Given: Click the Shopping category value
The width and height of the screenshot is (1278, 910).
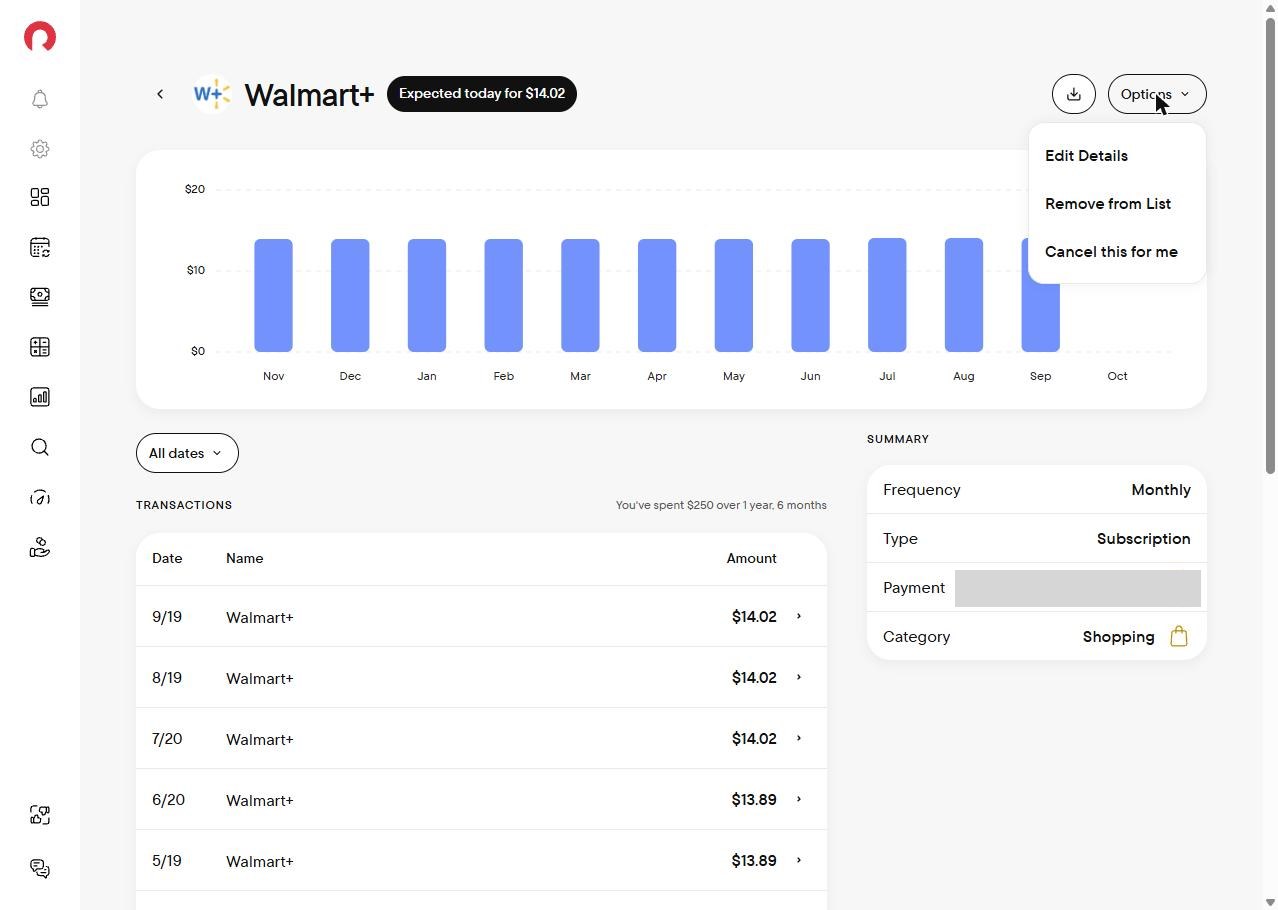Looking at the screenshot, I should pyautogui.click(x=1118, y=637).
